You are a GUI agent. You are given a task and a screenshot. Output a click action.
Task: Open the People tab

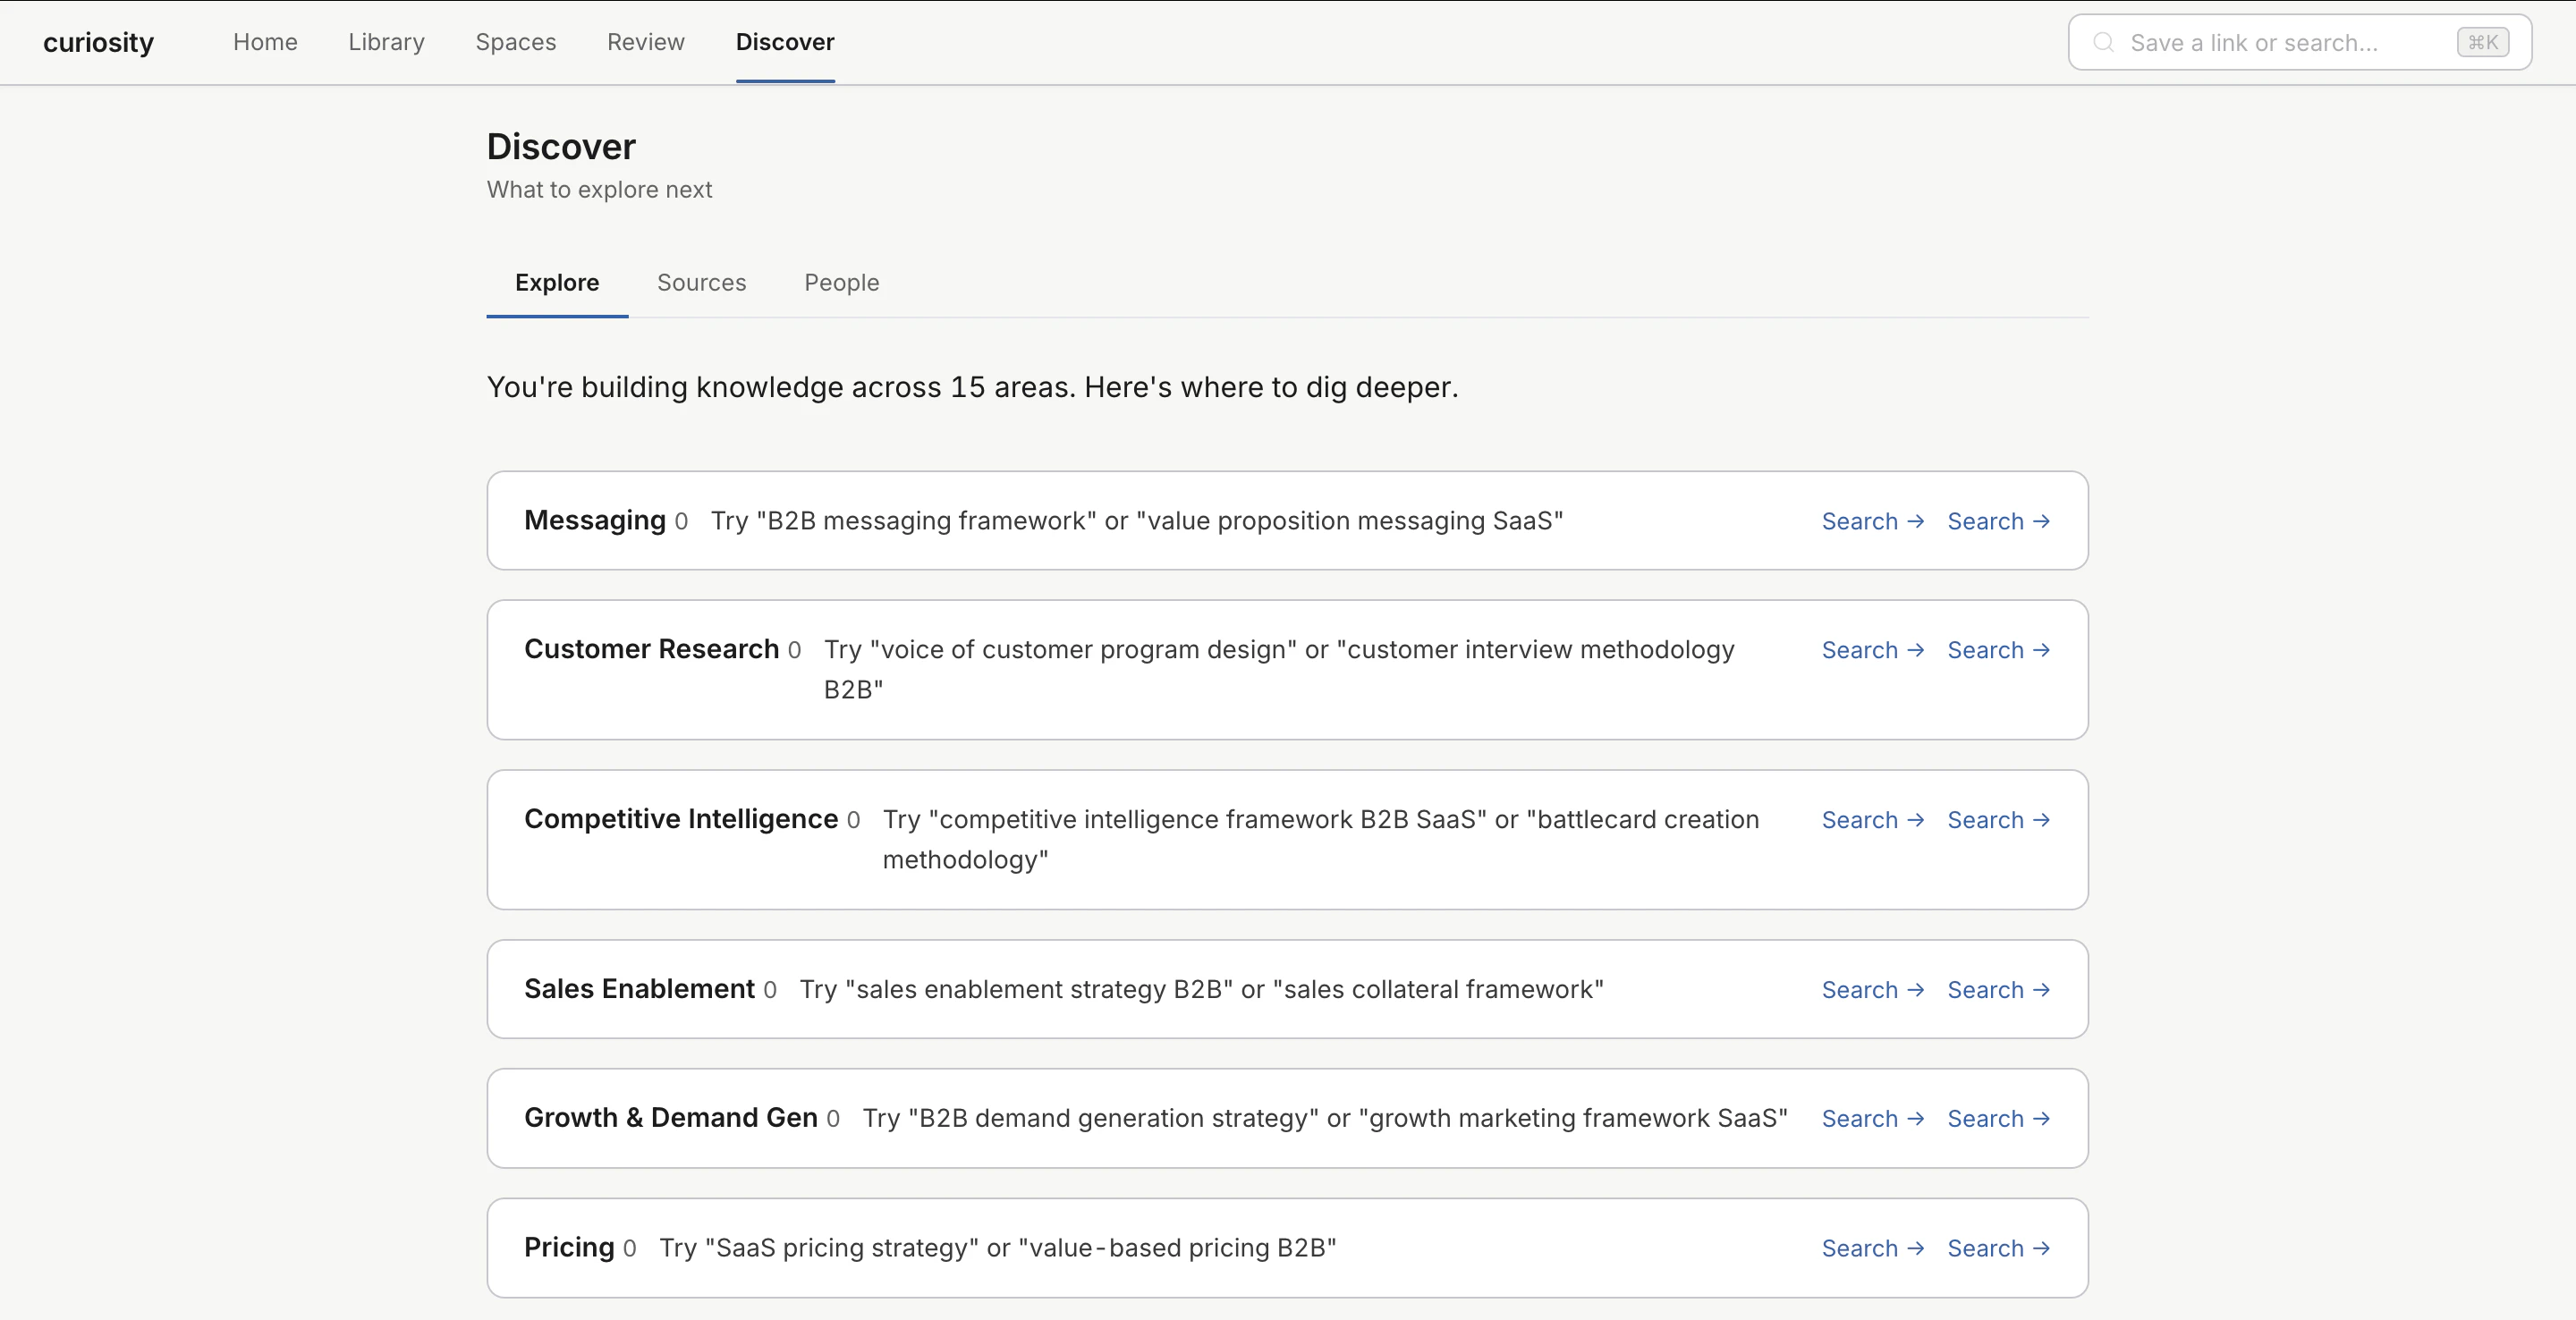point(841,283)
